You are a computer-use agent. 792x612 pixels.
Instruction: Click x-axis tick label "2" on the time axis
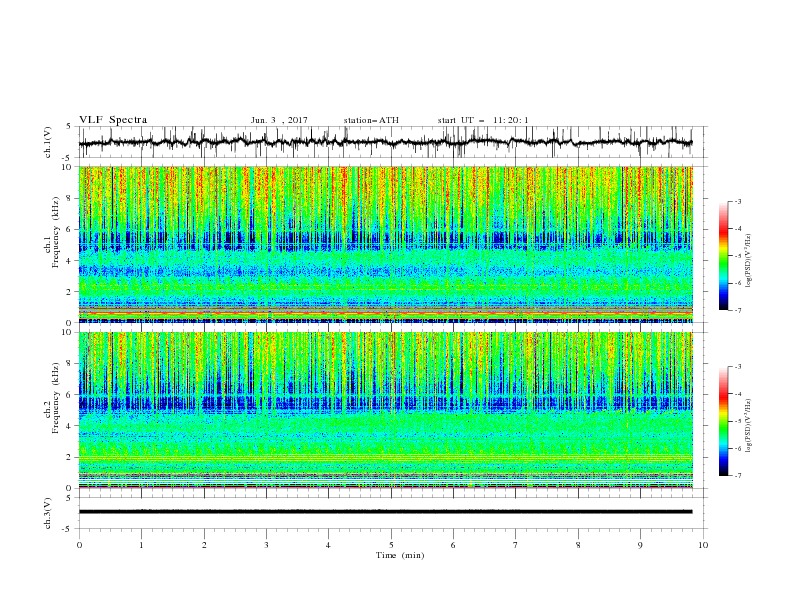(x=204, y=545)
